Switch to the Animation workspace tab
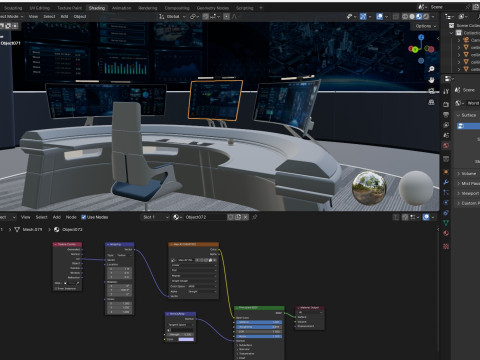 click(121, 8)
